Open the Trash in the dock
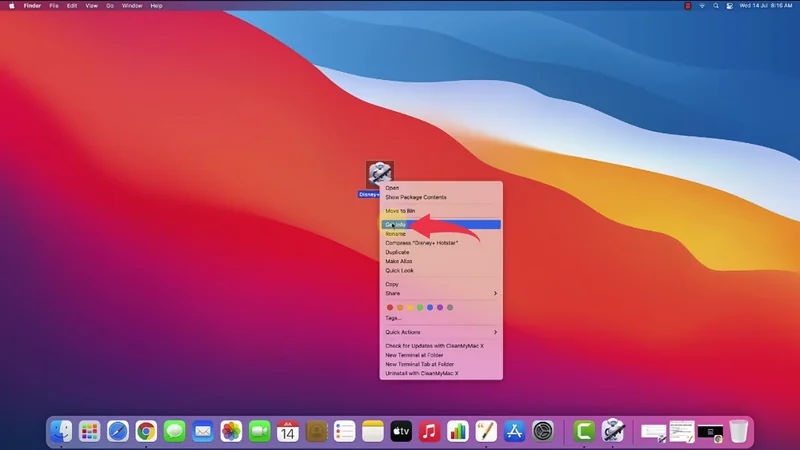800x450 pixels. click(x=738, y=431)
